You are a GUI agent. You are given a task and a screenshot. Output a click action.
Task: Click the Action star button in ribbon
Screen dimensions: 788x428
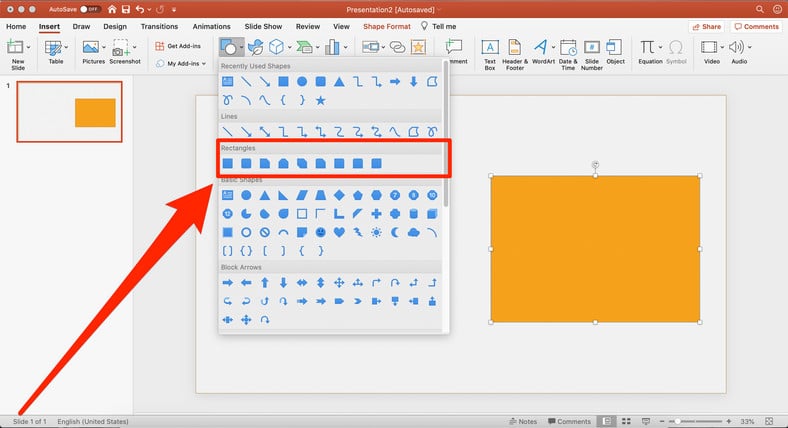pyautogui.click(x=418, y=47)
